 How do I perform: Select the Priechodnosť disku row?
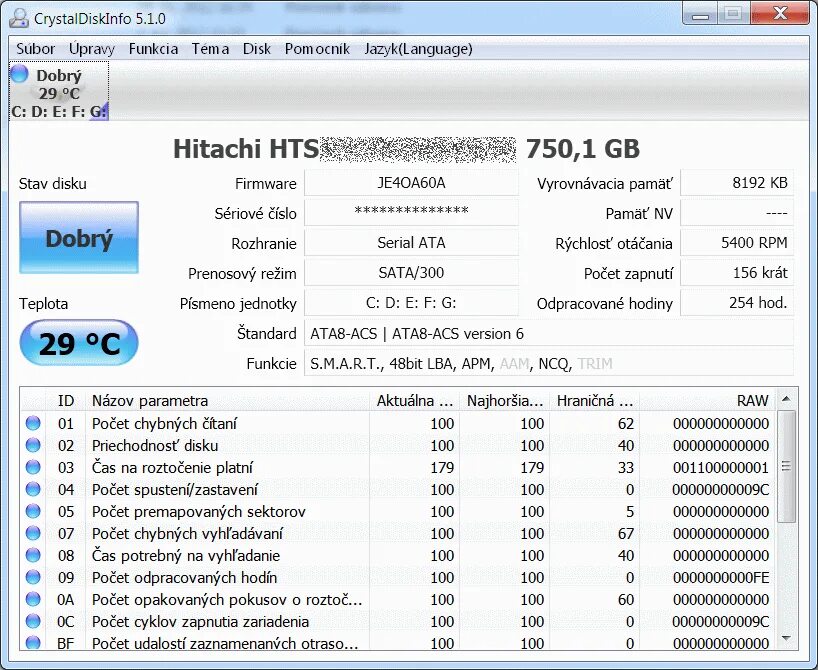398,445
